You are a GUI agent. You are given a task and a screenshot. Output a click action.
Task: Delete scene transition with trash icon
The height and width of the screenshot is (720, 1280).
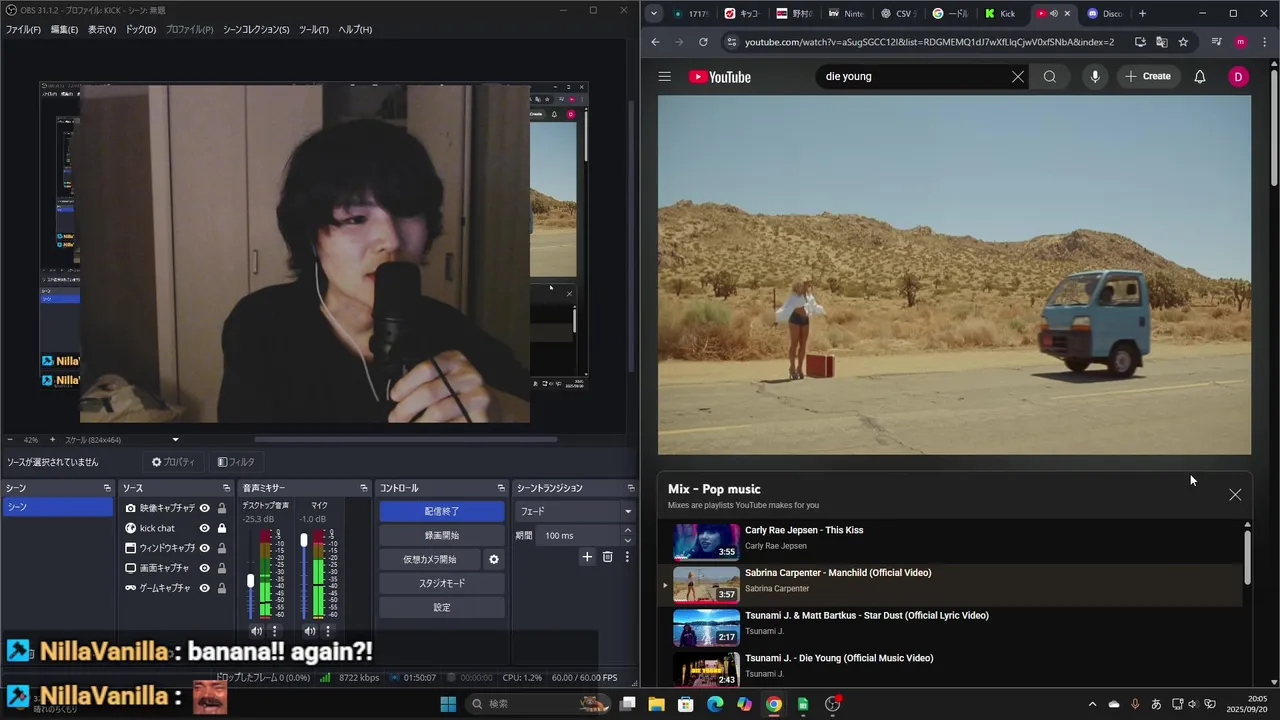pos(607,557)
